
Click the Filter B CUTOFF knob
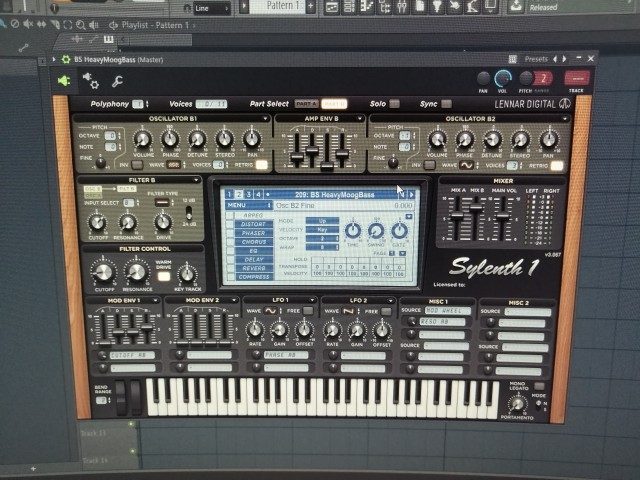(x=98, y=222)
